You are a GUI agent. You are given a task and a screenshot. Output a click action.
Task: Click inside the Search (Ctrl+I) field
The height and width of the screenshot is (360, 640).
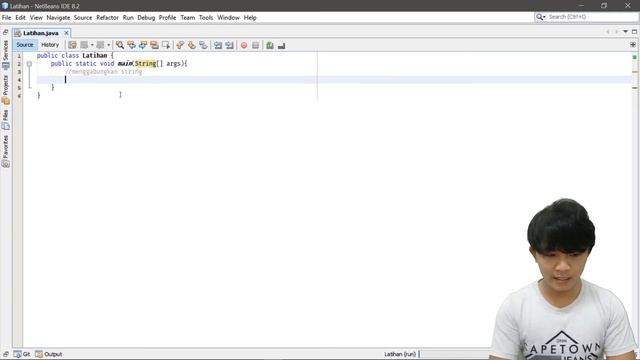tap(592, 17)
